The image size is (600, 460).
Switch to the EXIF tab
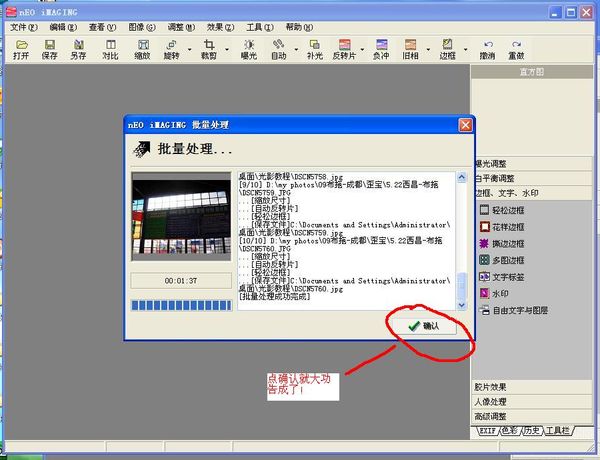[488, 430]
